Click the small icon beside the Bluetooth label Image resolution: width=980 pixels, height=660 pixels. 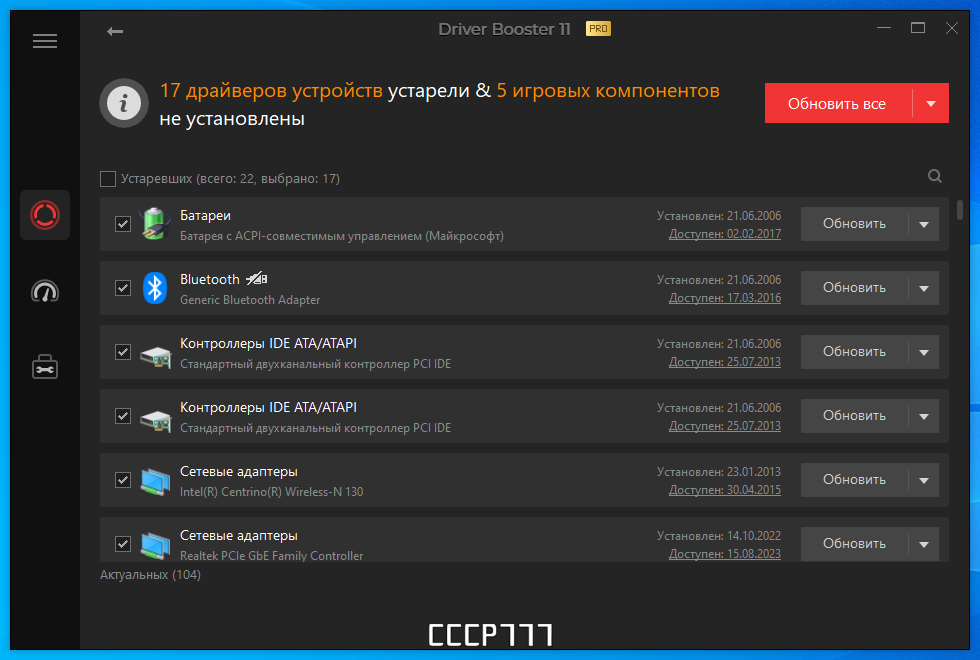coord(257,279)
